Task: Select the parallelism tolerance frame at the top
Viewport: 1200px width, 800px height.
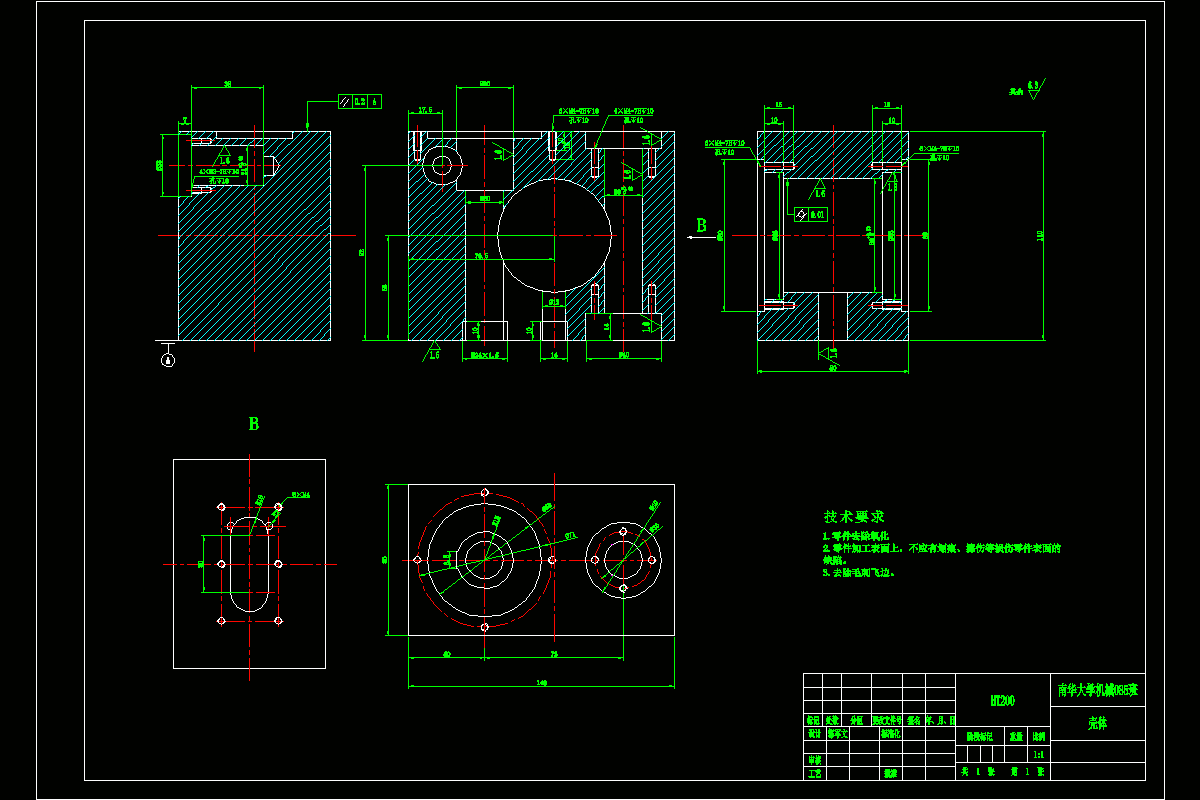Action: pyautogui.click(x=359, y=101)
